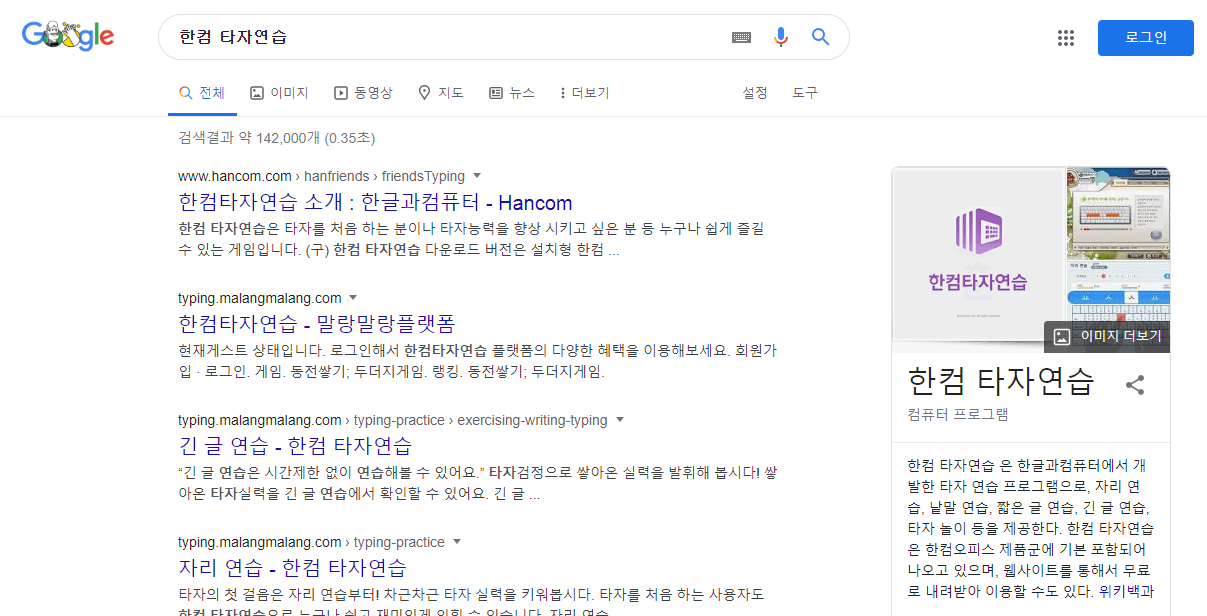Open 한컴타자연습 소개 : 한글과컴퓨터 - Hancom result

tap(375, 202)
